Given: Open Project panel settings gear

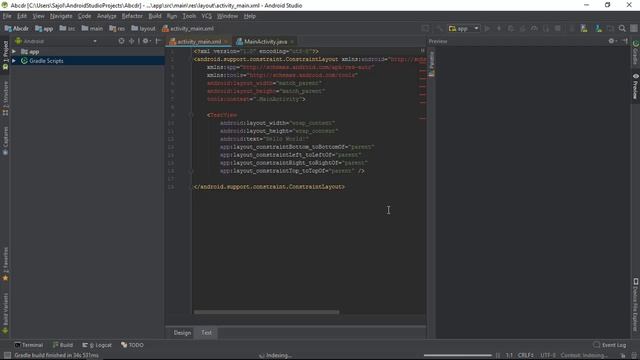Looking at the screenshot, I should [146, 41].
